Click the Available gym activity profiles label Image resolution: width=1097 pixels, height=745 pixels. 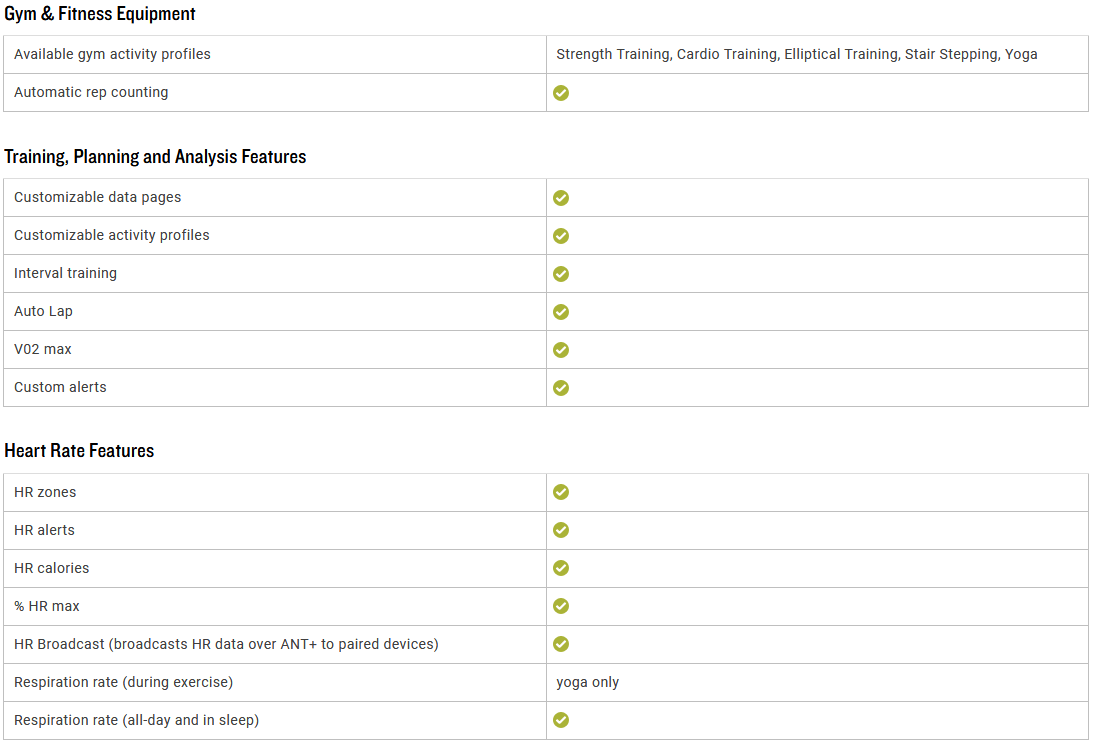(112, 54)
